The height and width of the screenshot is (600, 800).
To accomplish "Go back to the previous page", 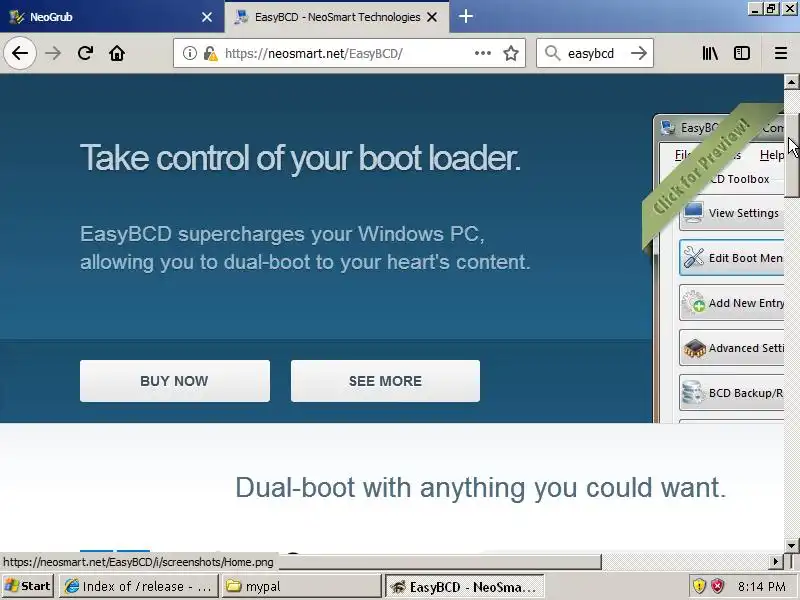I will [20, 53].
